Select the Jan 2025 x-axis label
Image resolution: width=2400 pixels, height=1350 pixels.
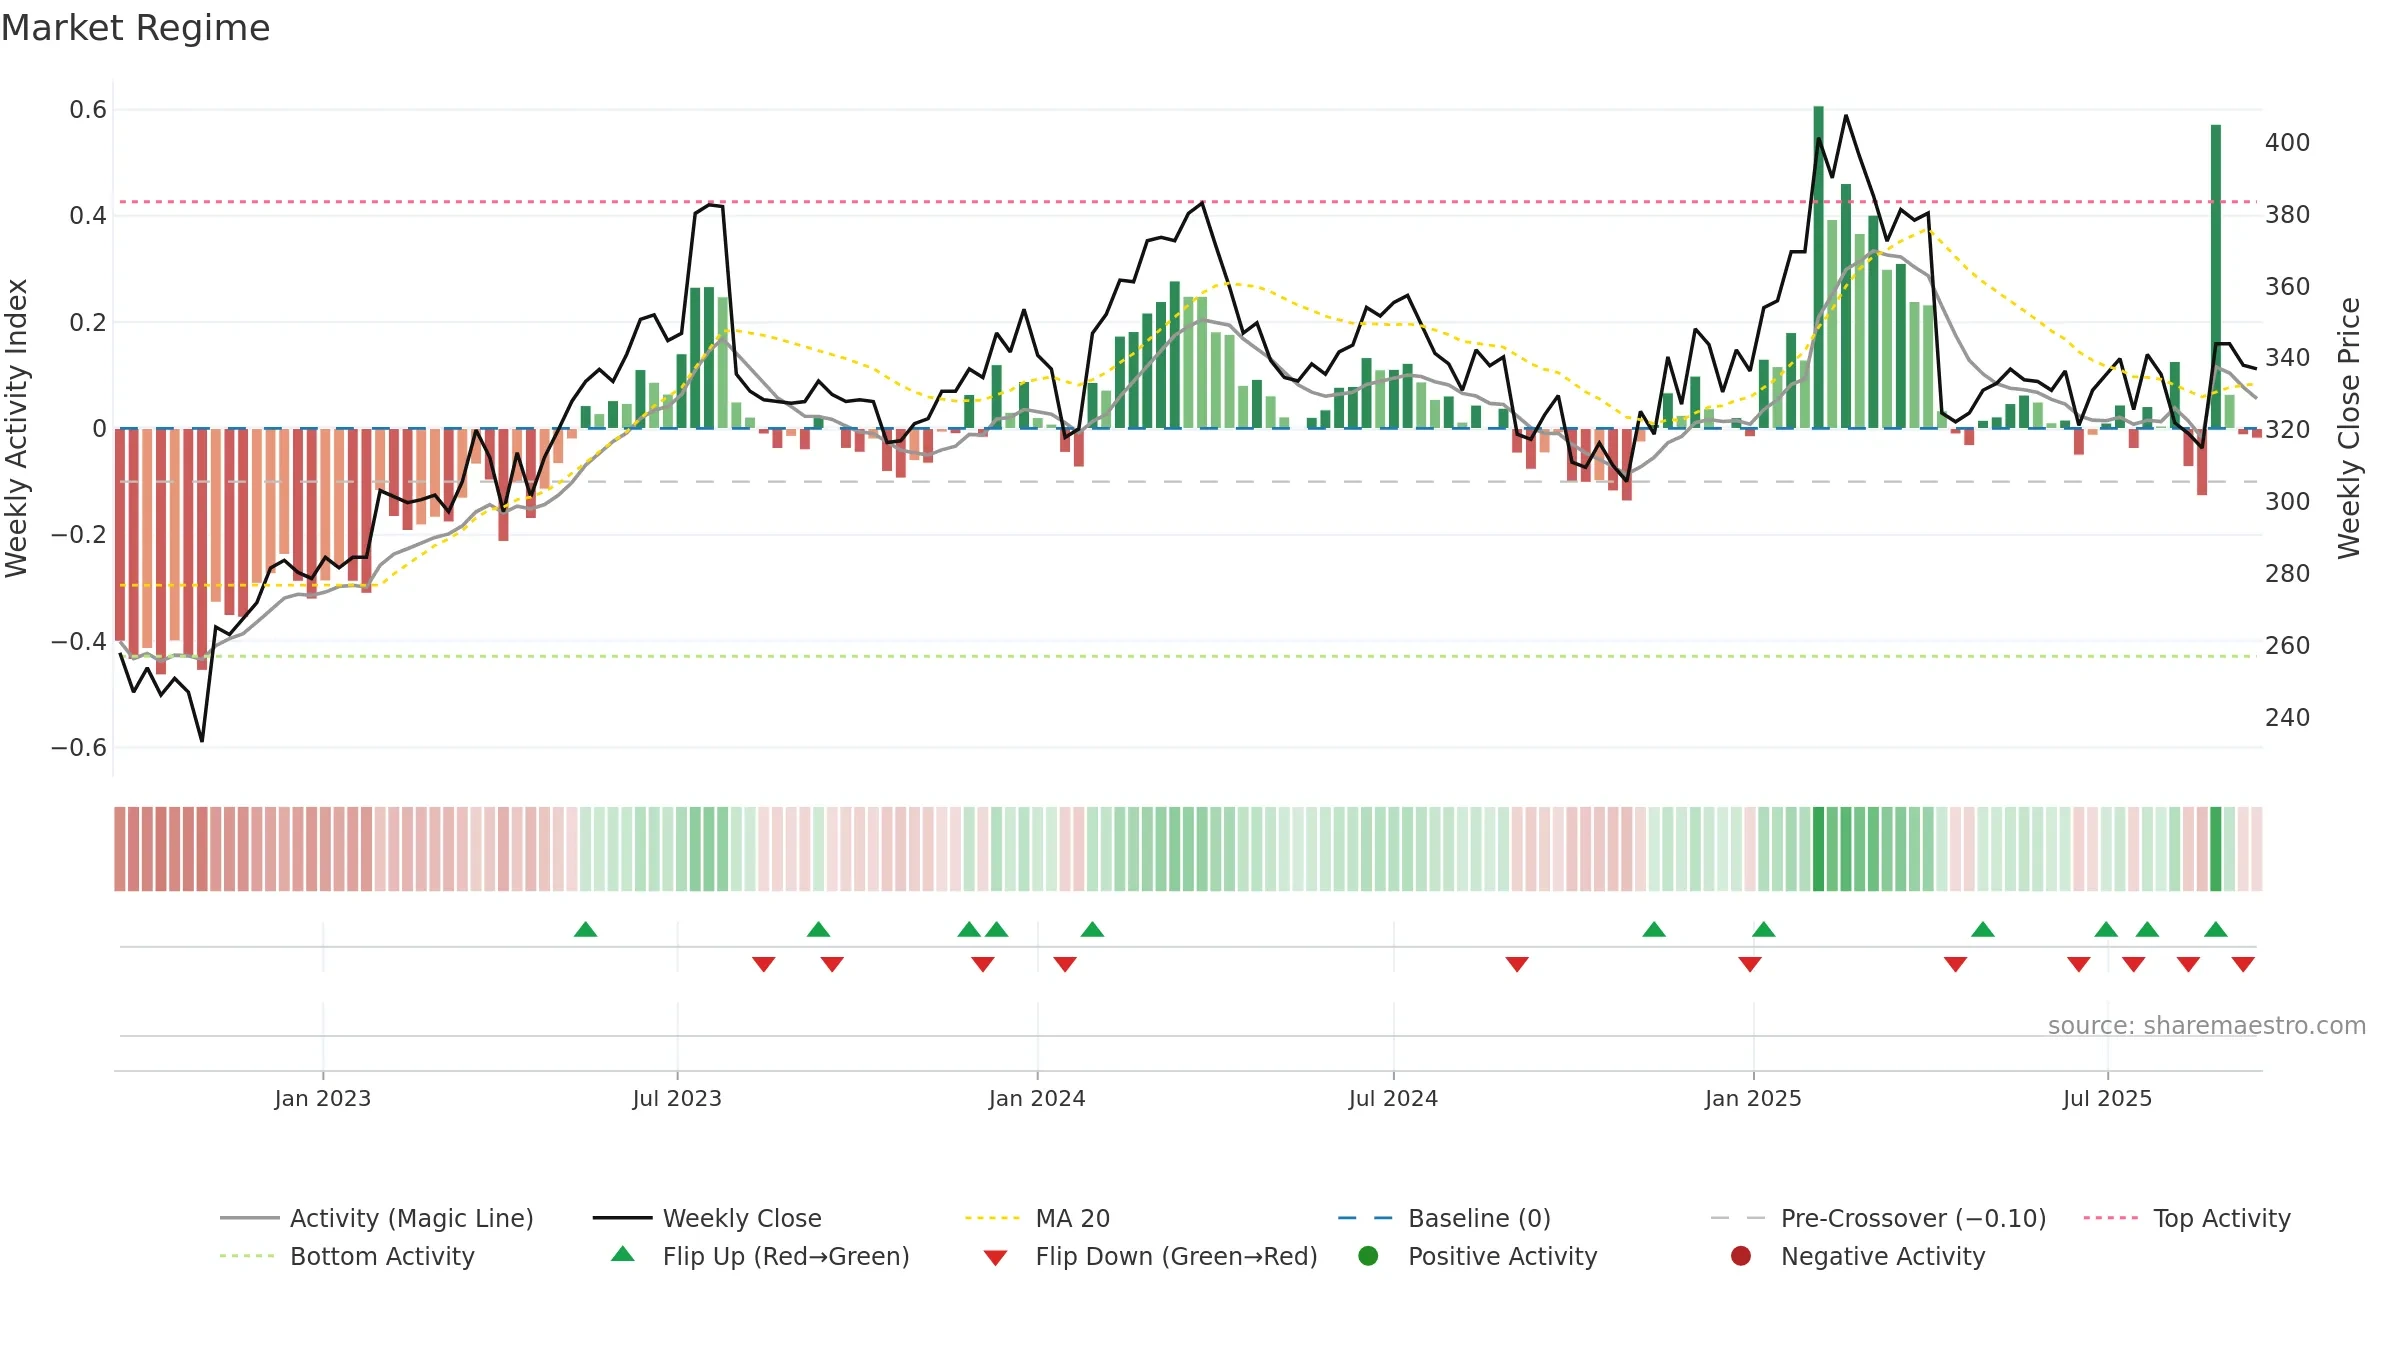(x=1753, y=1098)
